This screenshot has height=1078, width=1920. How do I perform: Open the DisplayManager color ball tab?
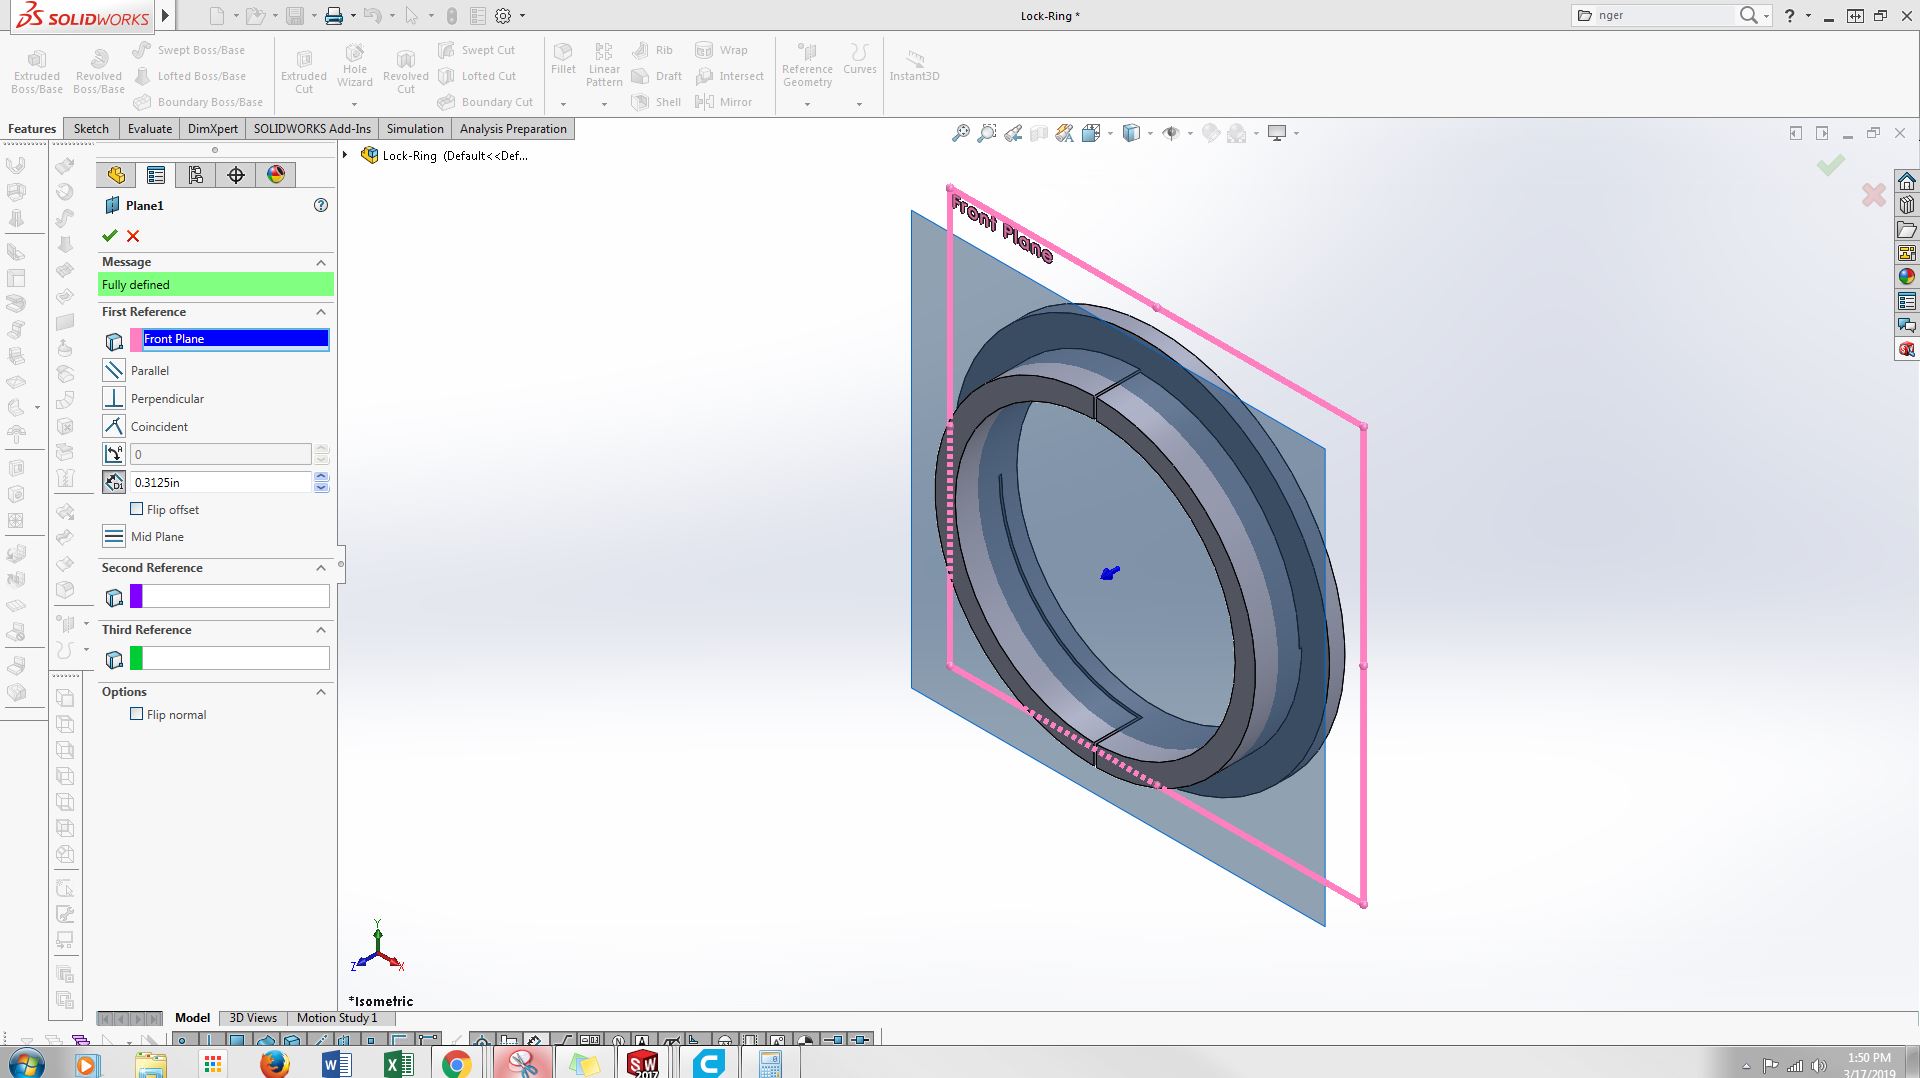coord(276,175)
